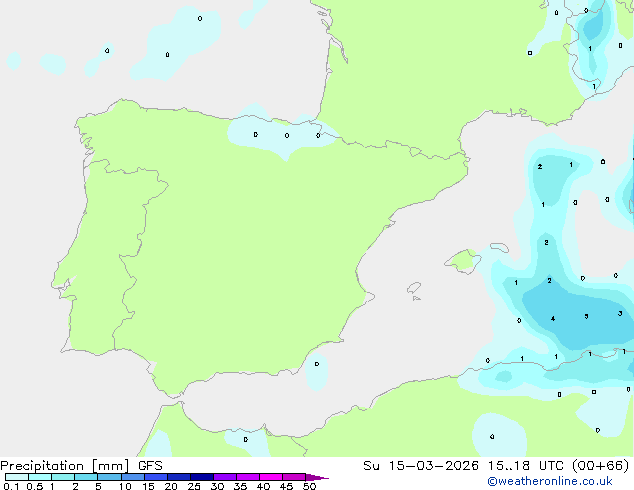The height and width of the screenshot is (490, 634).
Task: Click the 10–15 mm legend color swatch
Action: pyautogui.click(x=133, y=477)
